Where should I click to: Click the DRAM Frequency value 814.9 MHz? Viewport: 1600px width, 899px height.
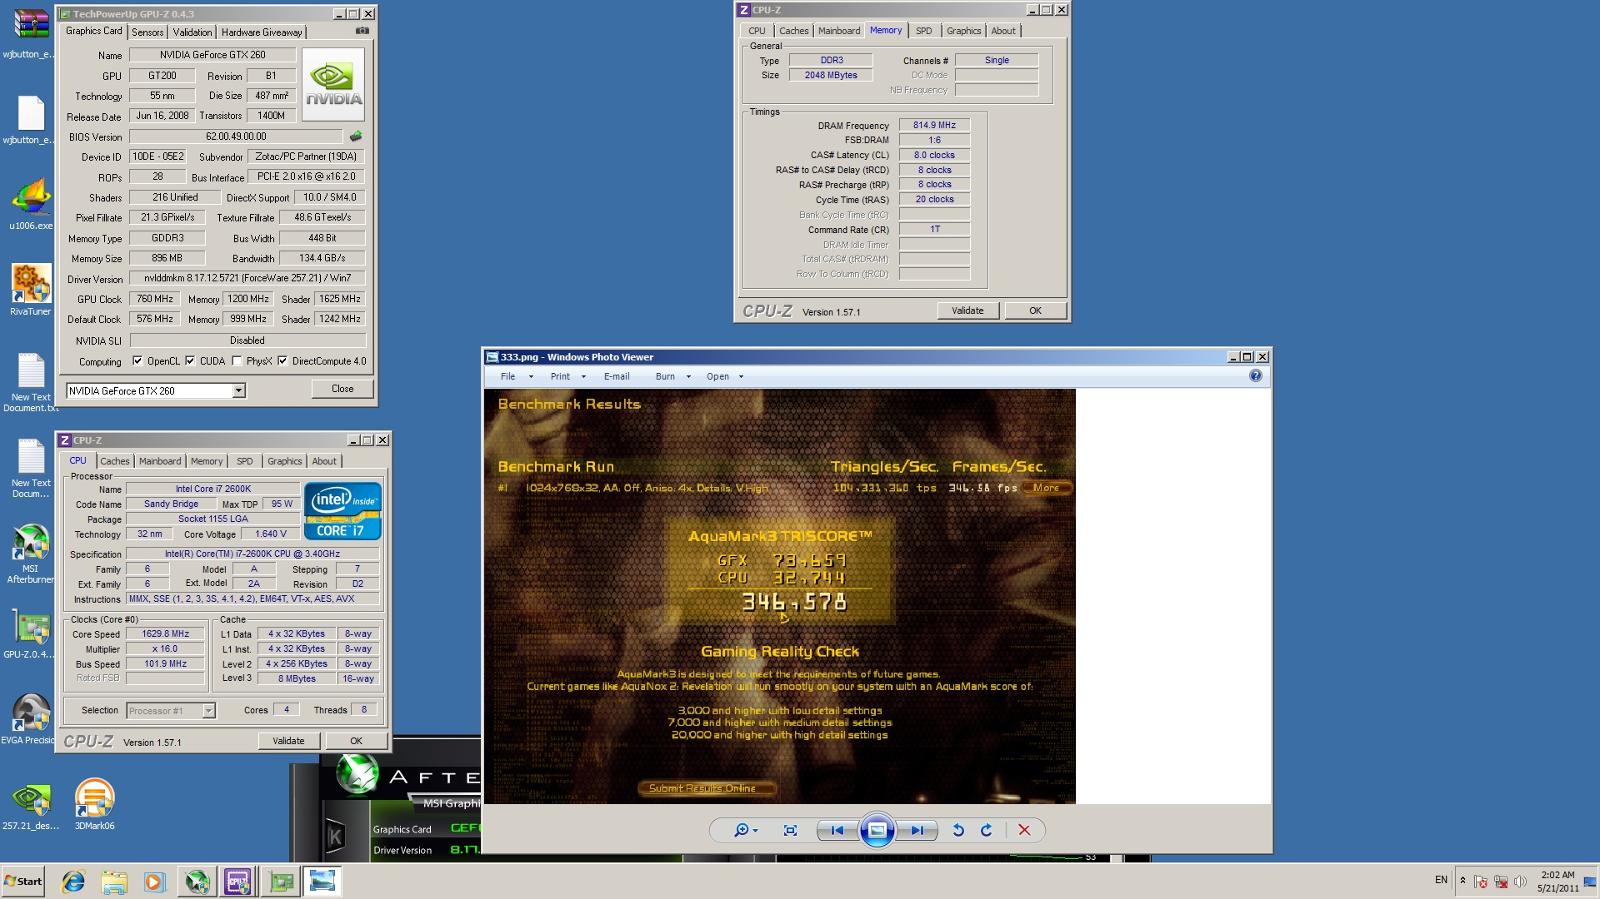934,125
